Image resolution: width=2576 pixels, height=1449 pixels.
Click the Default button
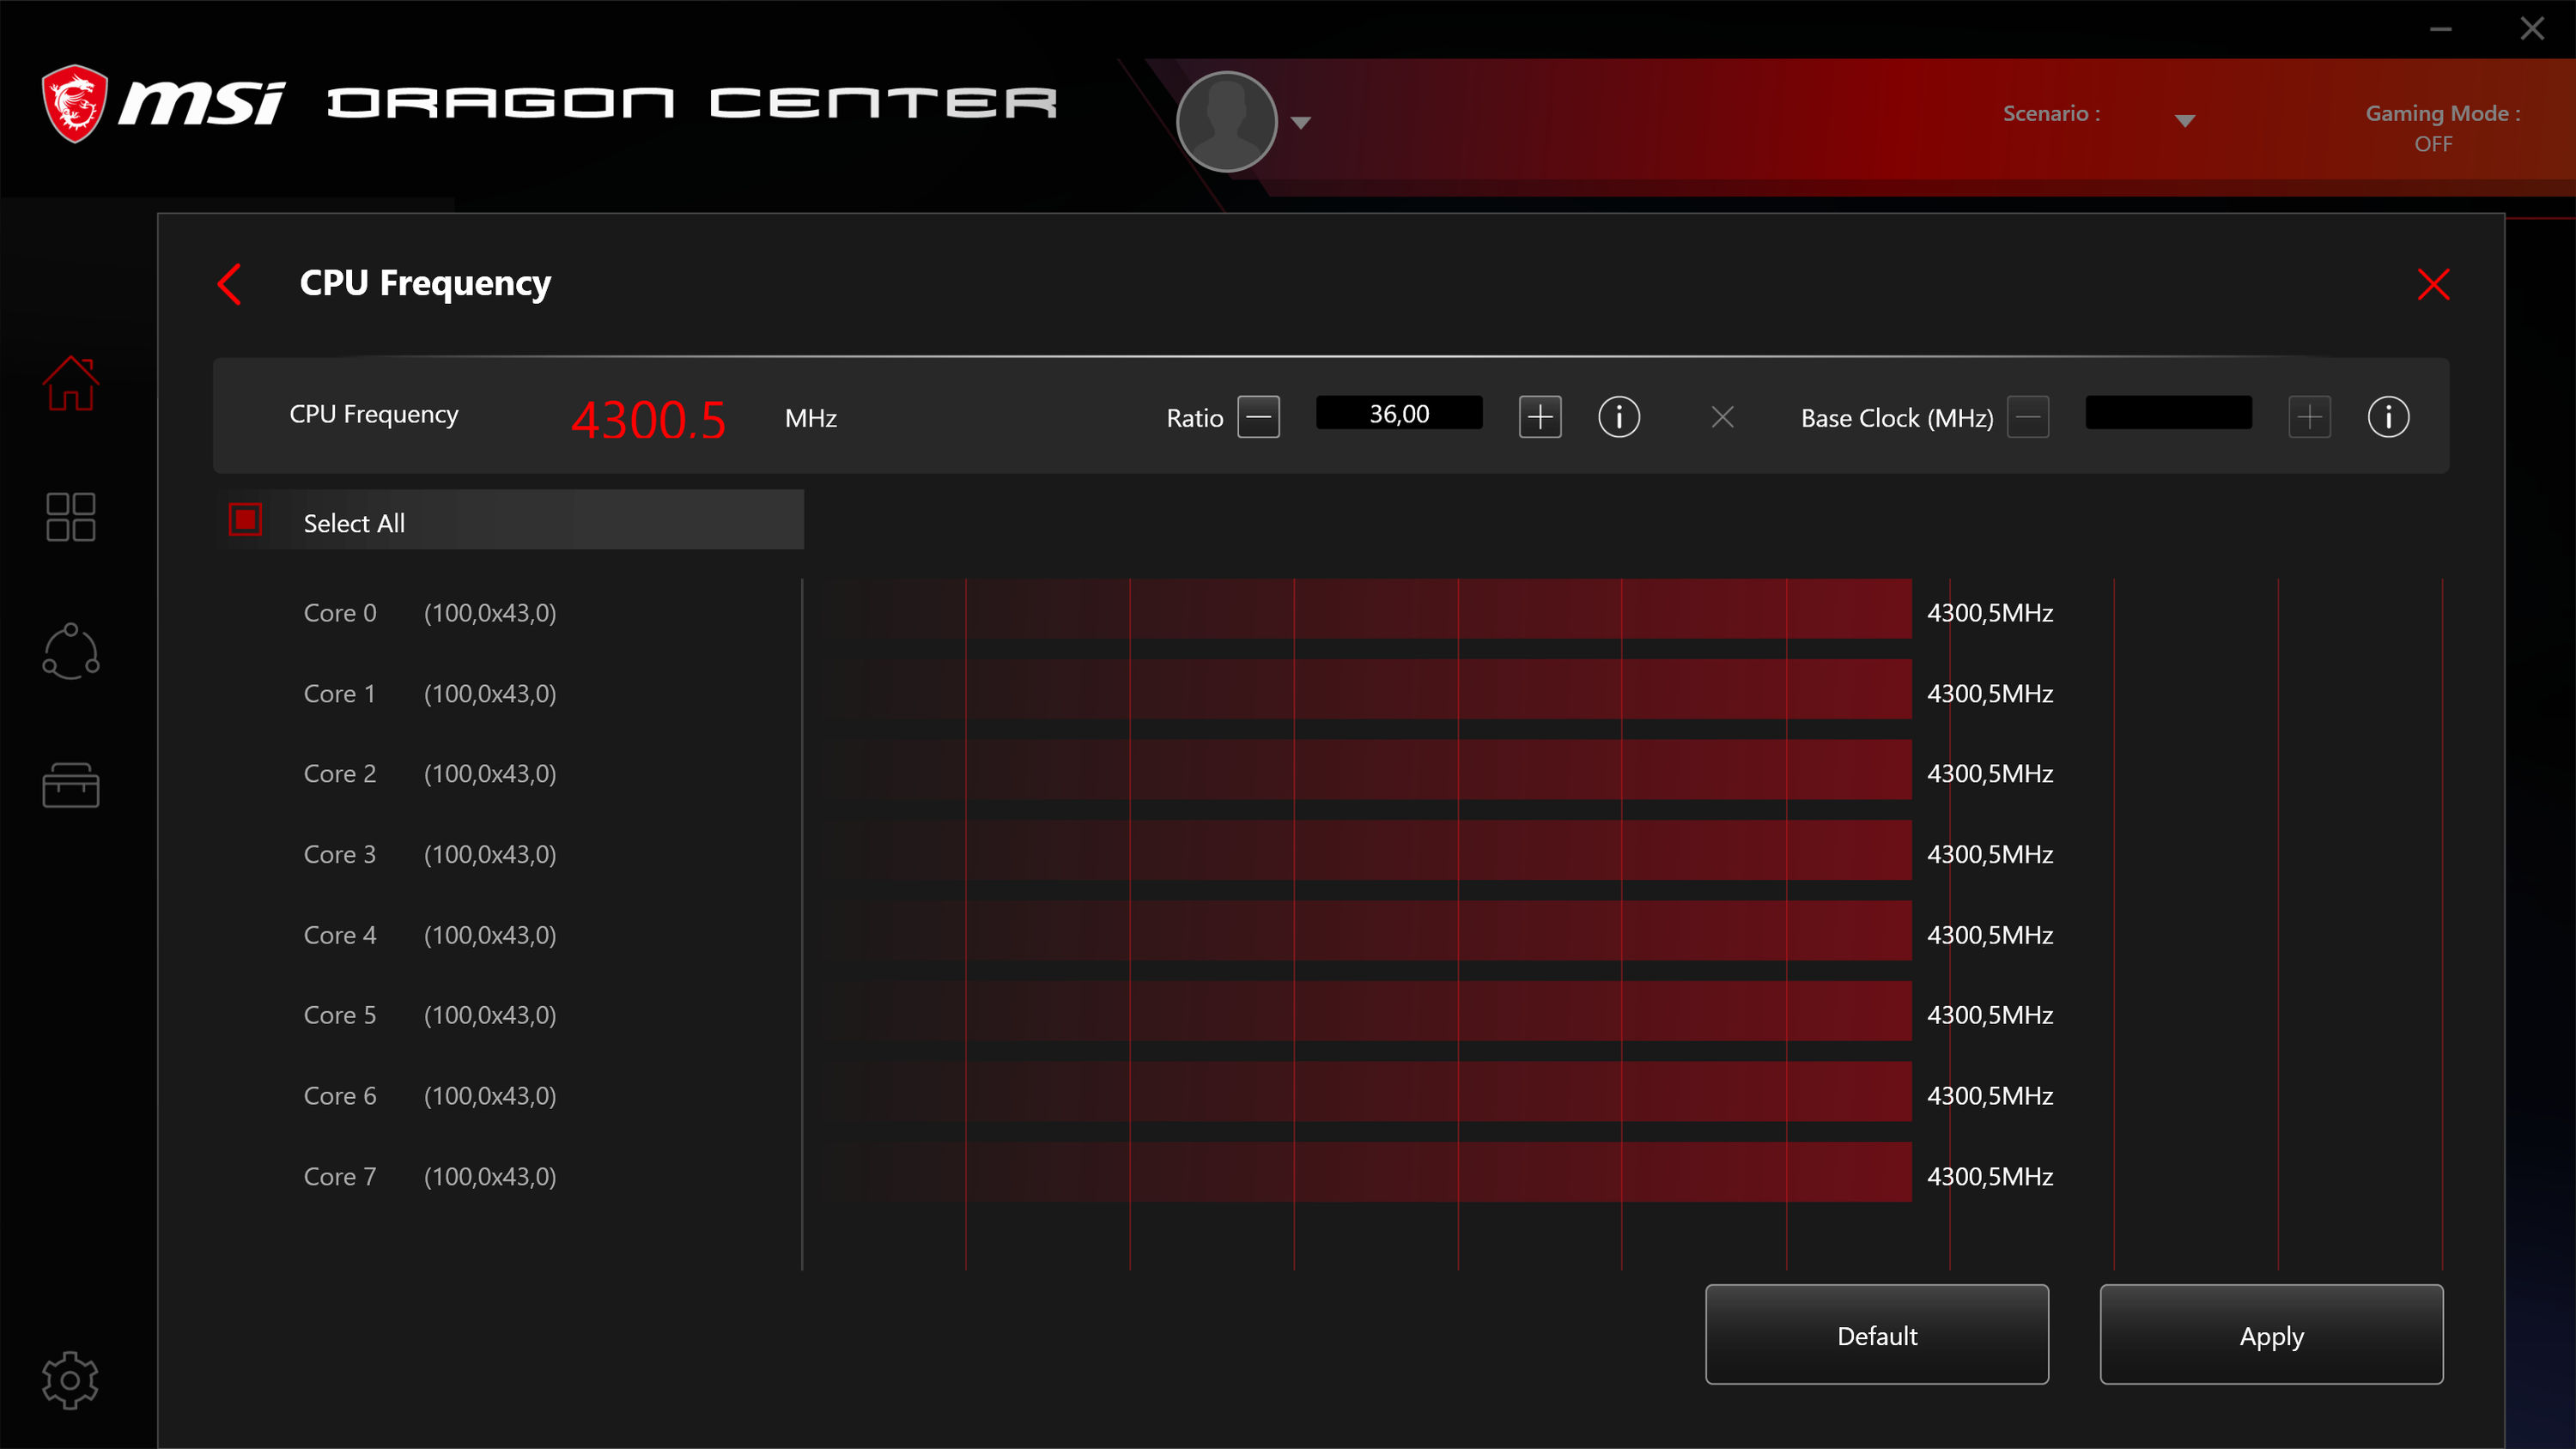pos(1876,1334)
